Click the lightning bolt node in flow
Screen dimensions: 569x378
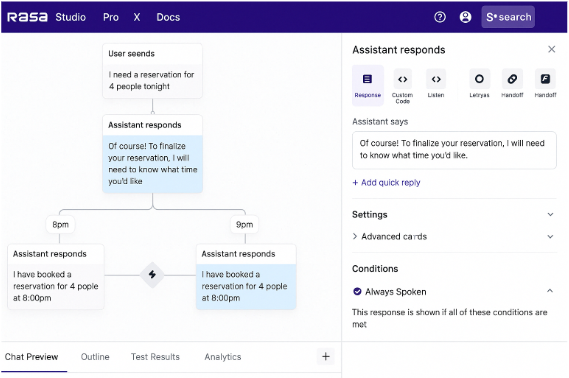(x=152, y=275)
